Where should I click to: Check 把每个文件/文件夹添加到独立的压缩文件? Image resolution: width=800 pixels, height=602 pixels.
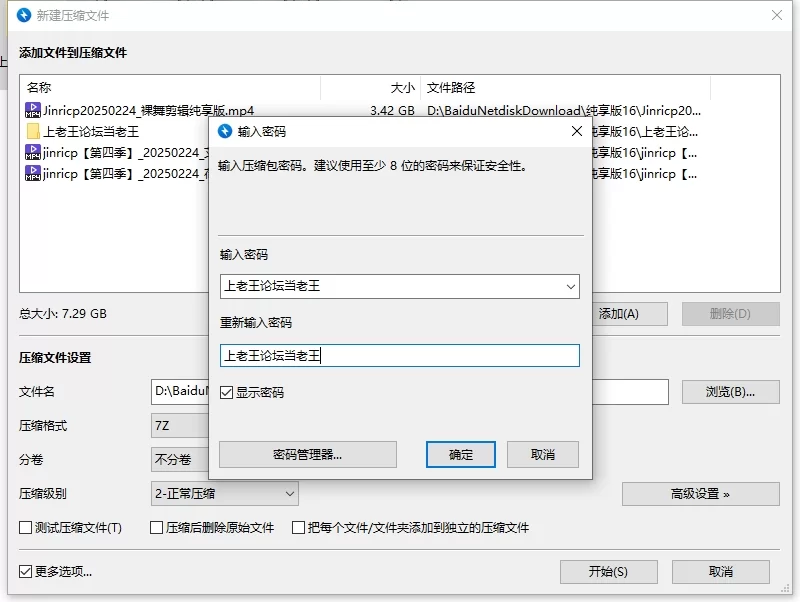(298, 528)
